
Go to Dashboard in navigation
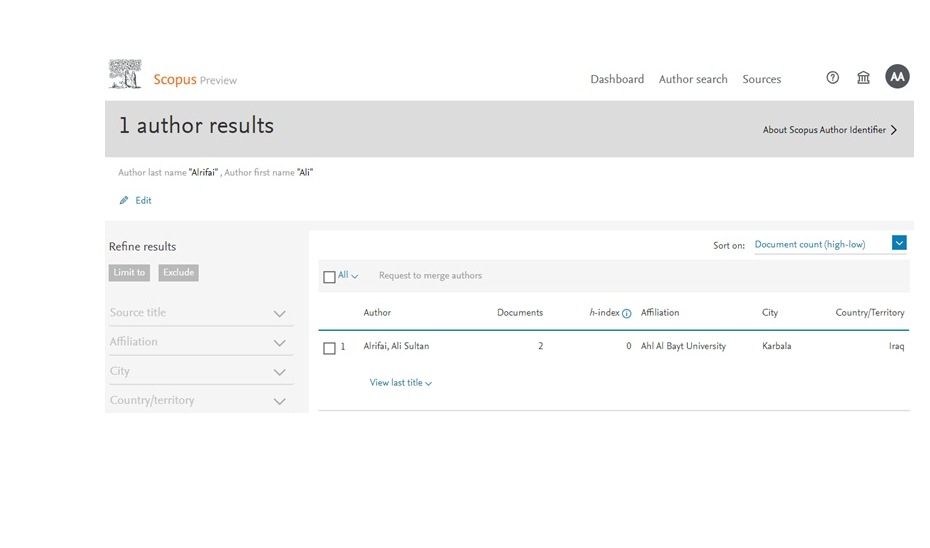pos(617,79)
